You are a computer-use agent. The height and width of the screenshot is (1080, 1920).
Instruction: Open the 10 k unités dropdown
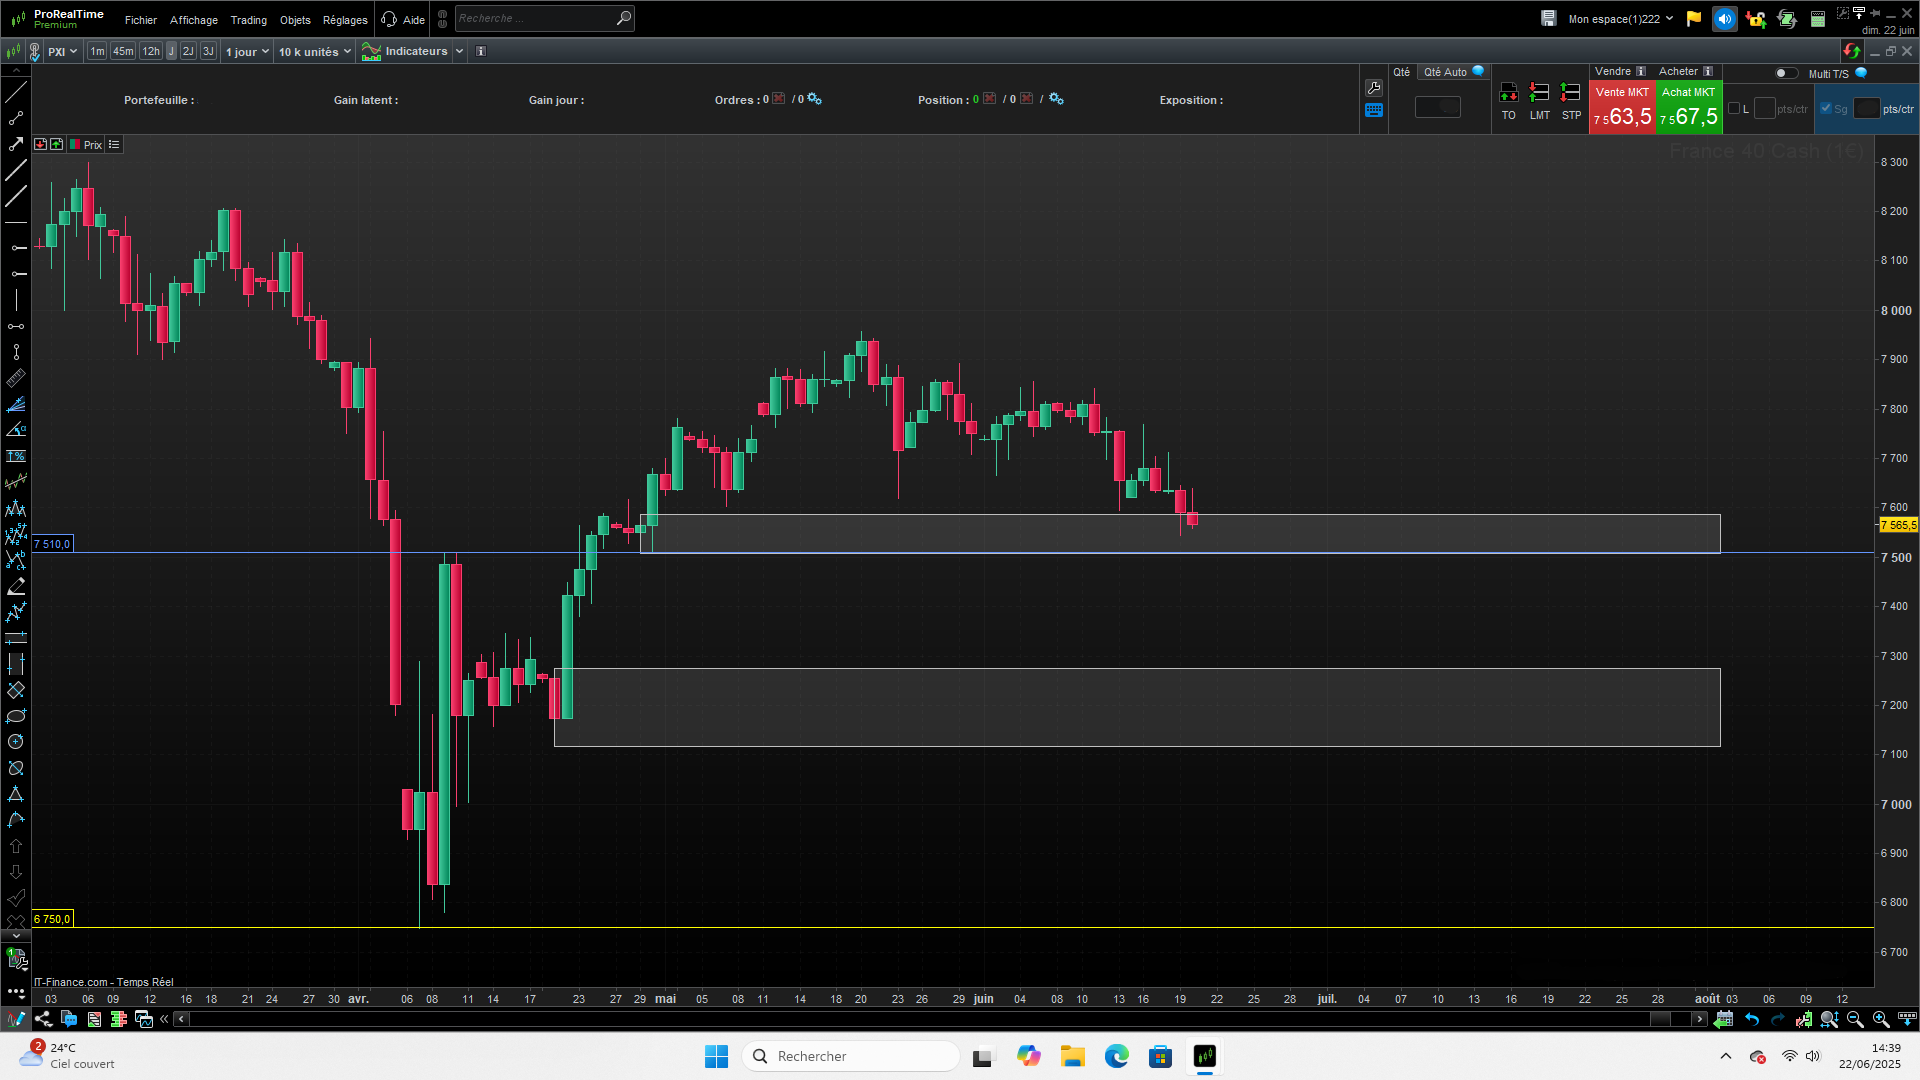pos(314,51)
